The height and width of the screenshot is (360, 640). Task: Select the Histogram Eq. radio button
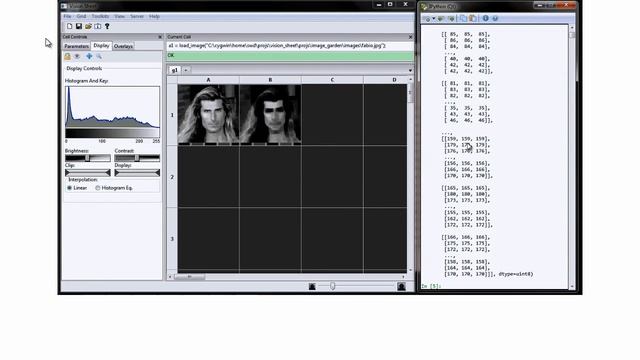pos(98,188)
